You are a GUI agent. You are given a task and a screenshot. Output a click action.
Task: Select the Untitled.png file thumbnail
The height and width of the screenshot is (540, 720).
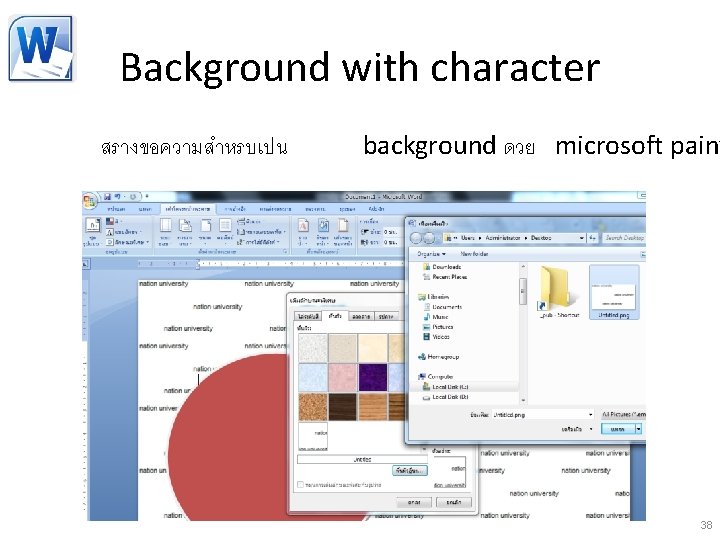[x=614, y=292]
